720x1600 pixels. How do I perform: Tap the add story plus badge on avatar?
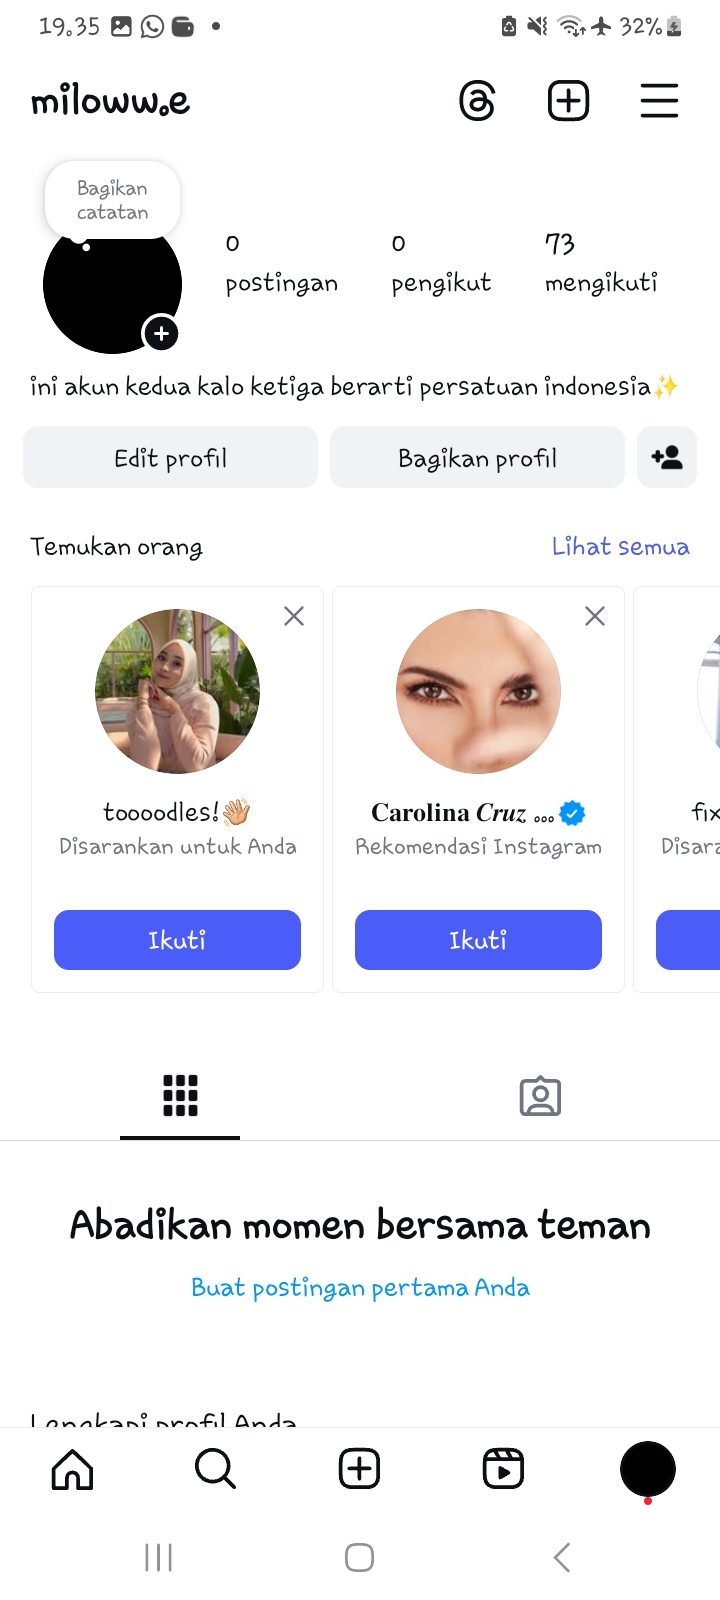click(161, 333)
